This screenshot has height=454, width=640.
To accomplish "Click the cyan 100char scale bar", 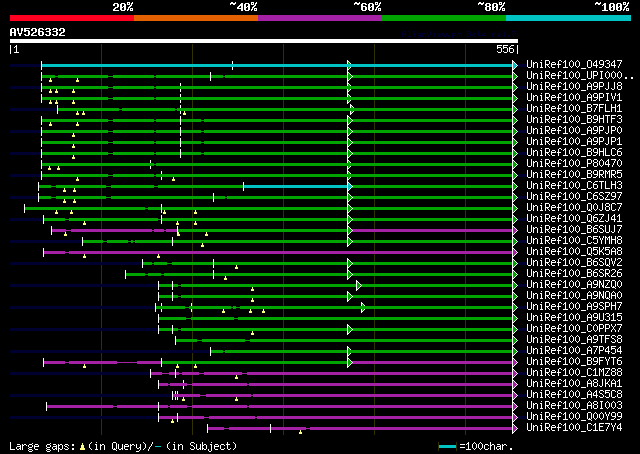I will coord(447,447).
